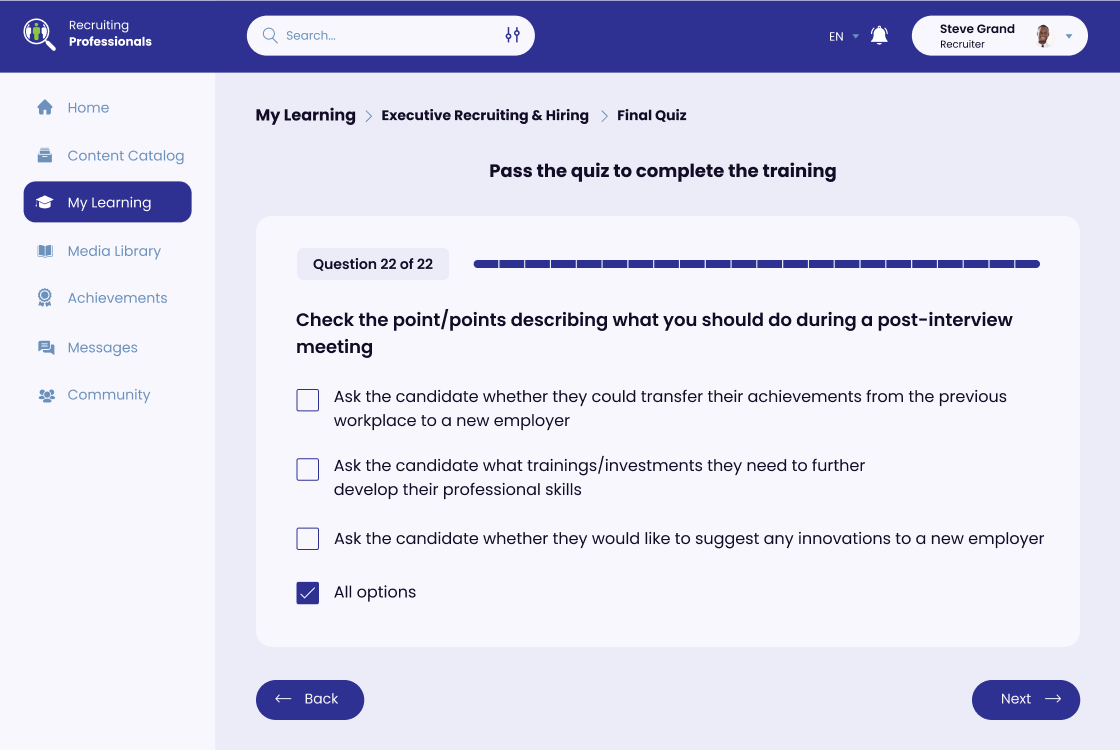This screenshot has width=1120, height=750.
Task: Click the quiz progress bar
Action: [x=756, y=264]
